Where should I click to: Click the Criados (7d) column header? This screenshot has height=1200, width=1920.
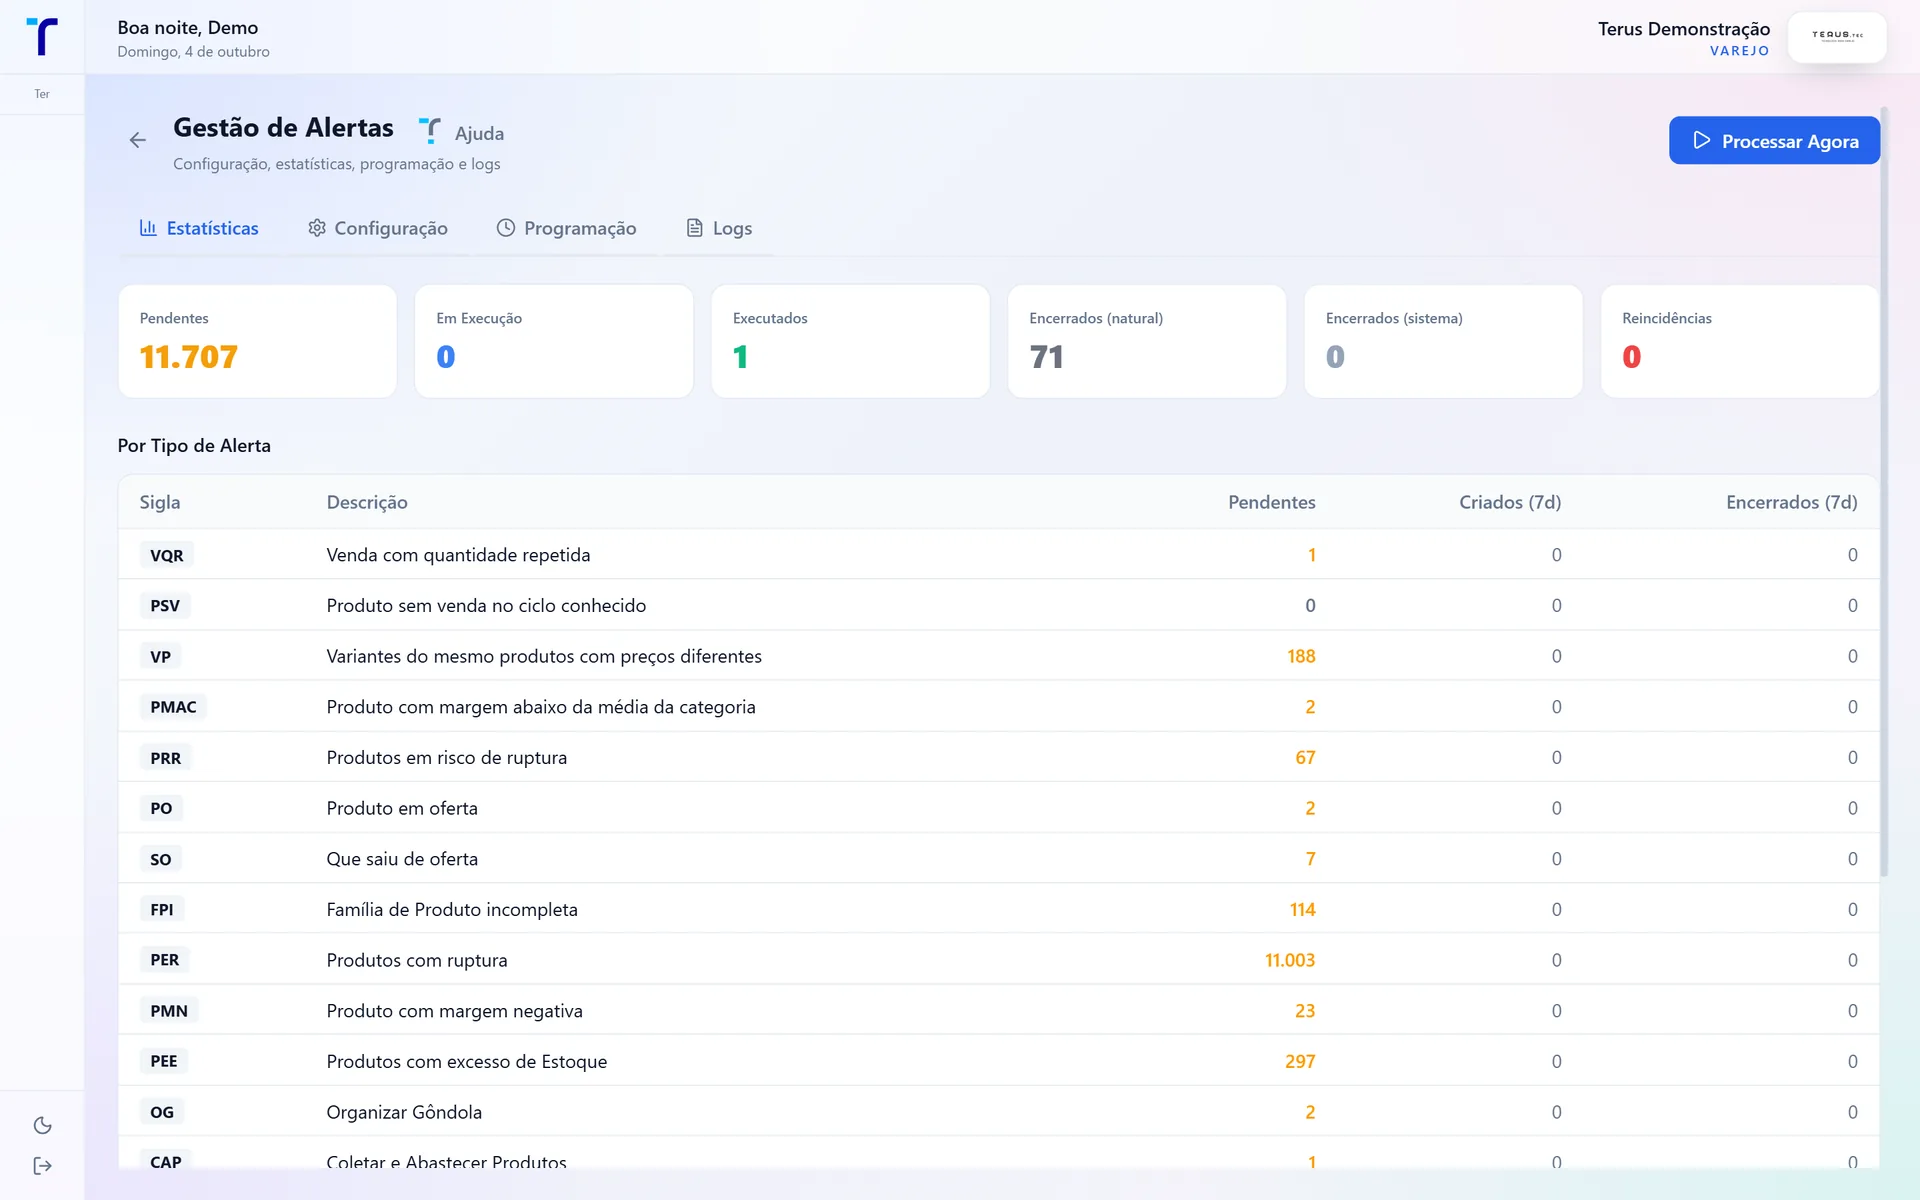pos(1510,502)
